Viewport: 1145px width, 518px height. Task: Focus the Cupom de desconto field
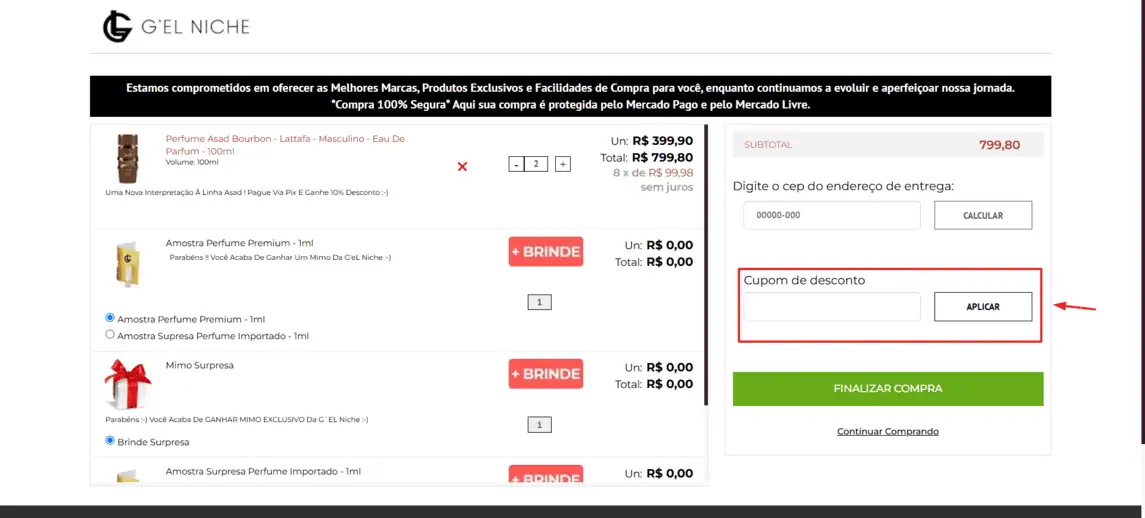pyautogui.click(x=832, y=307)
